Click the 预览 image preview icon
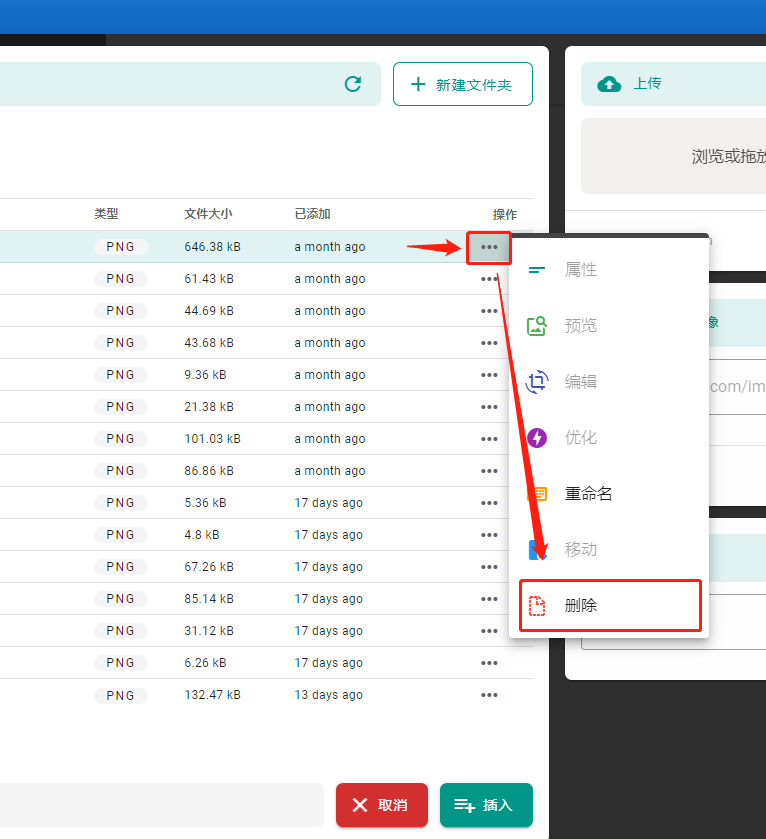The width and height of the screenshot is (766, 839). tap(537, 326)
